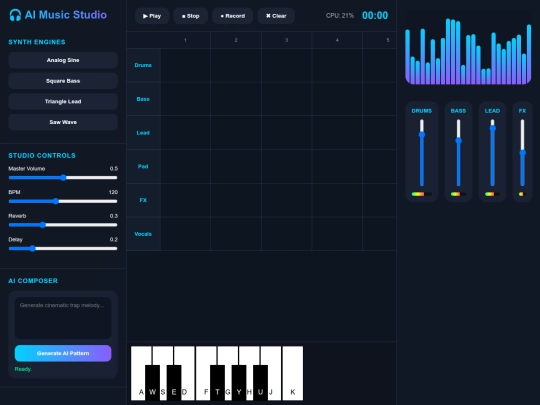Clear the sequencer with the Clear button
Viewport: 540px width, 405px height.
[x=276, y=16]
